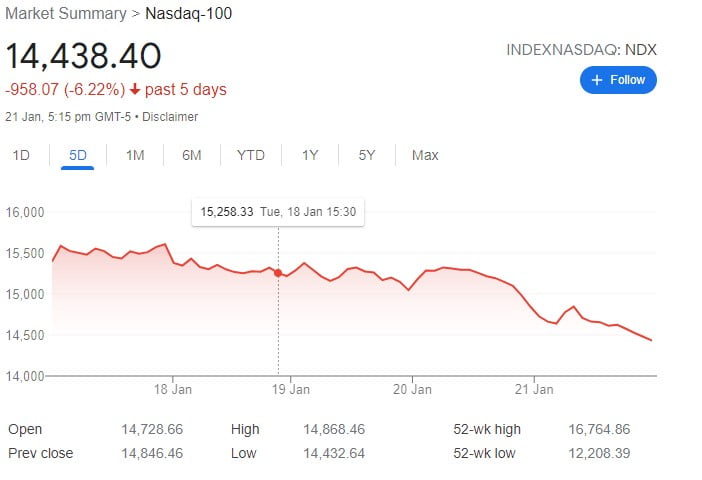Switch to the 1D range tab
The width and height of the screenshot is (702, 480).
click(x=21, y=155)
